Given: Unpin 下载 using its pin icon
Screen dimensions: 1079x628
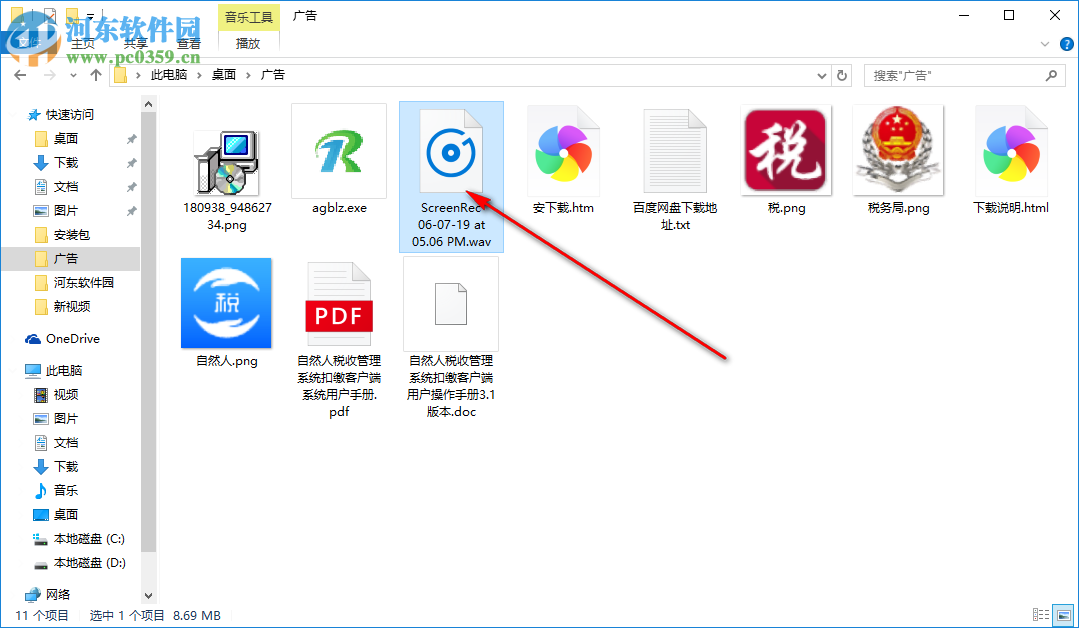Looking at the screenshot, I should coord(131,163).
